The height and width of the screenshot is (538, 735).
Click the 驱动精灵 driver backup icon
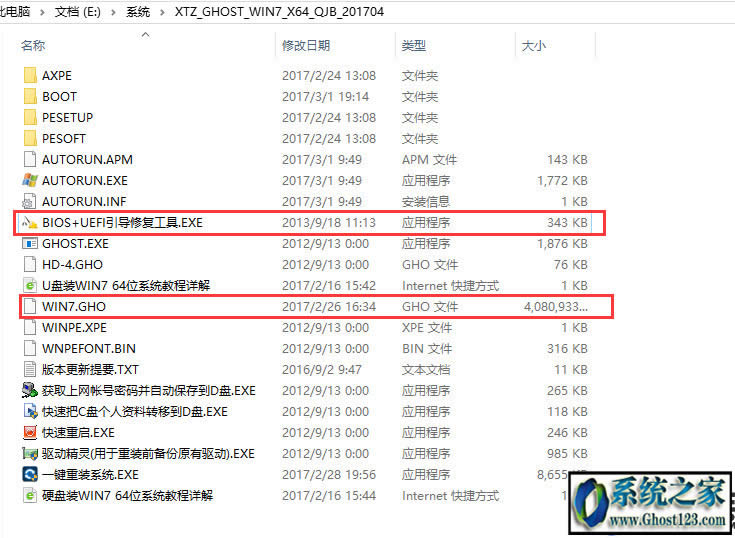30,454
